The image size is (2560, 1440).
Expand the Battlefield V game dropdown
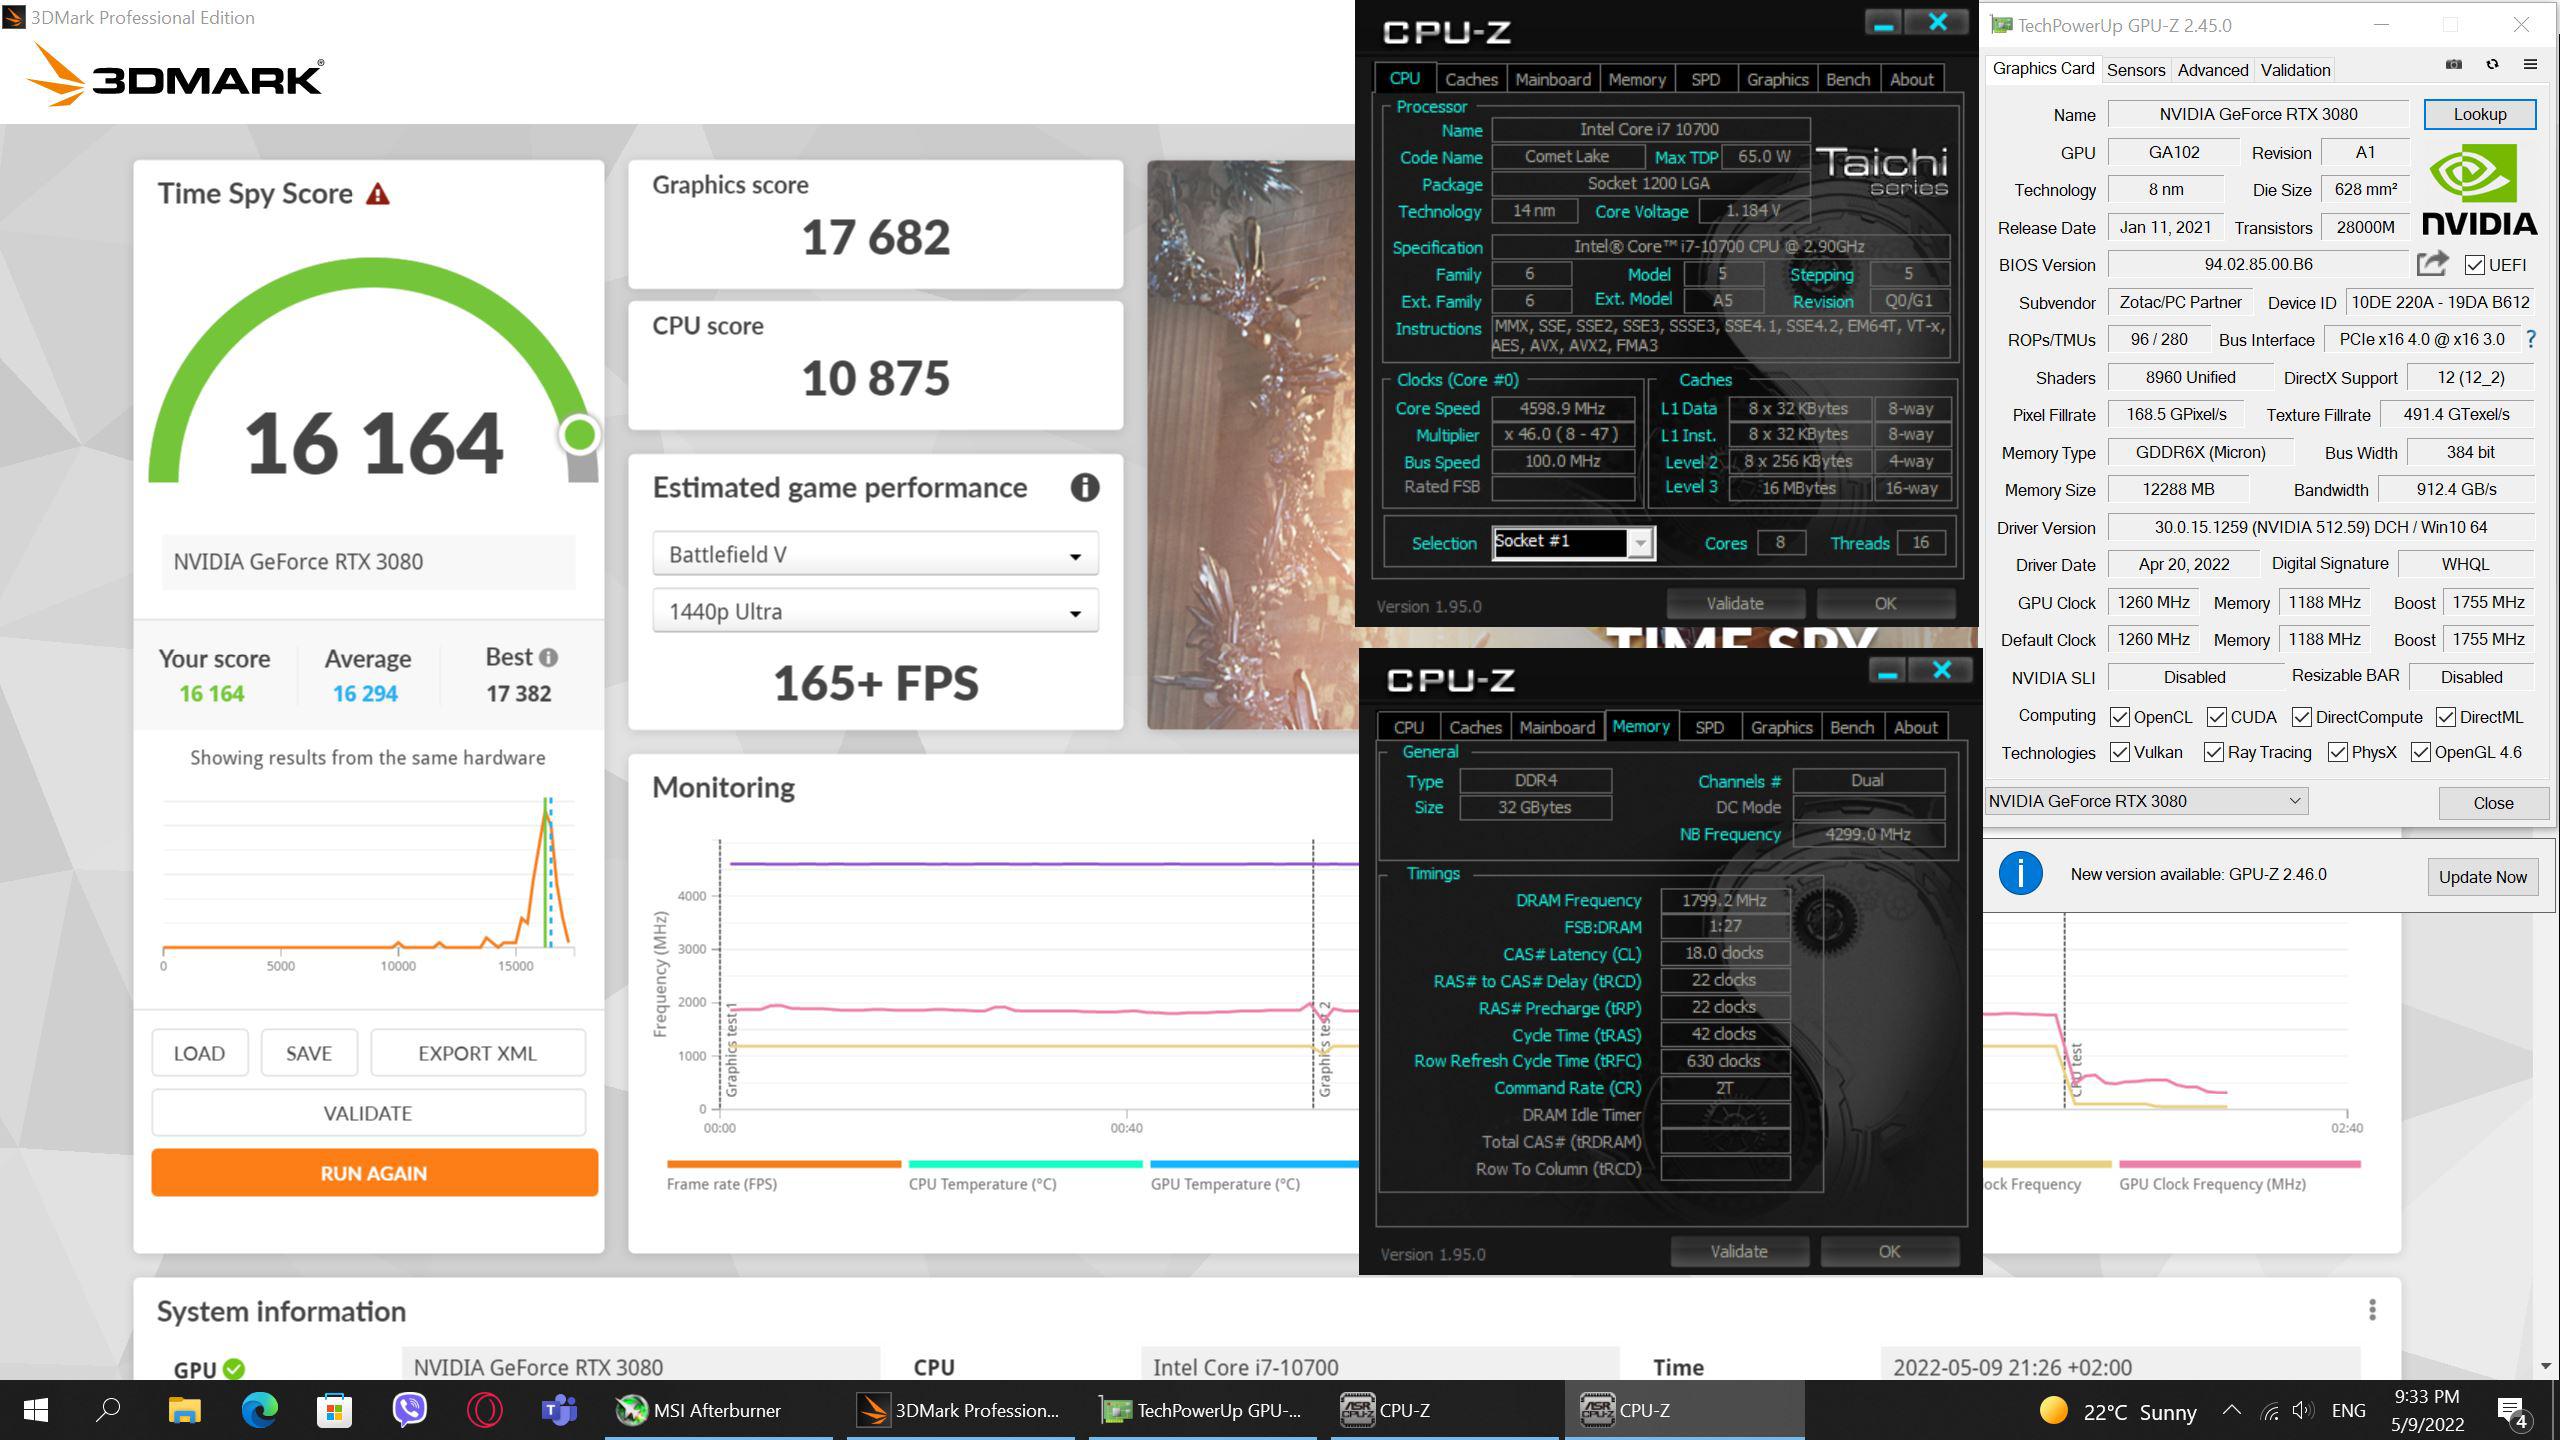875,555
